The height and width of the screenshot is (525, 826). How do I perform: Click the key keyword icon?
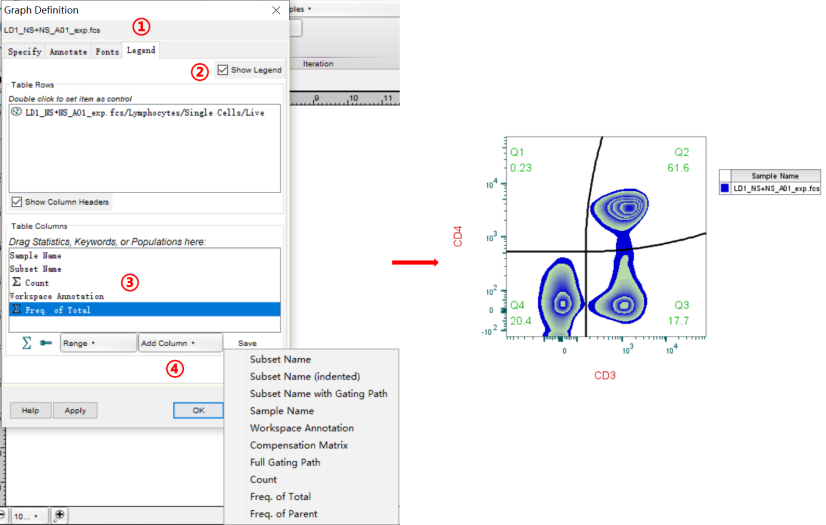(46, 343)
